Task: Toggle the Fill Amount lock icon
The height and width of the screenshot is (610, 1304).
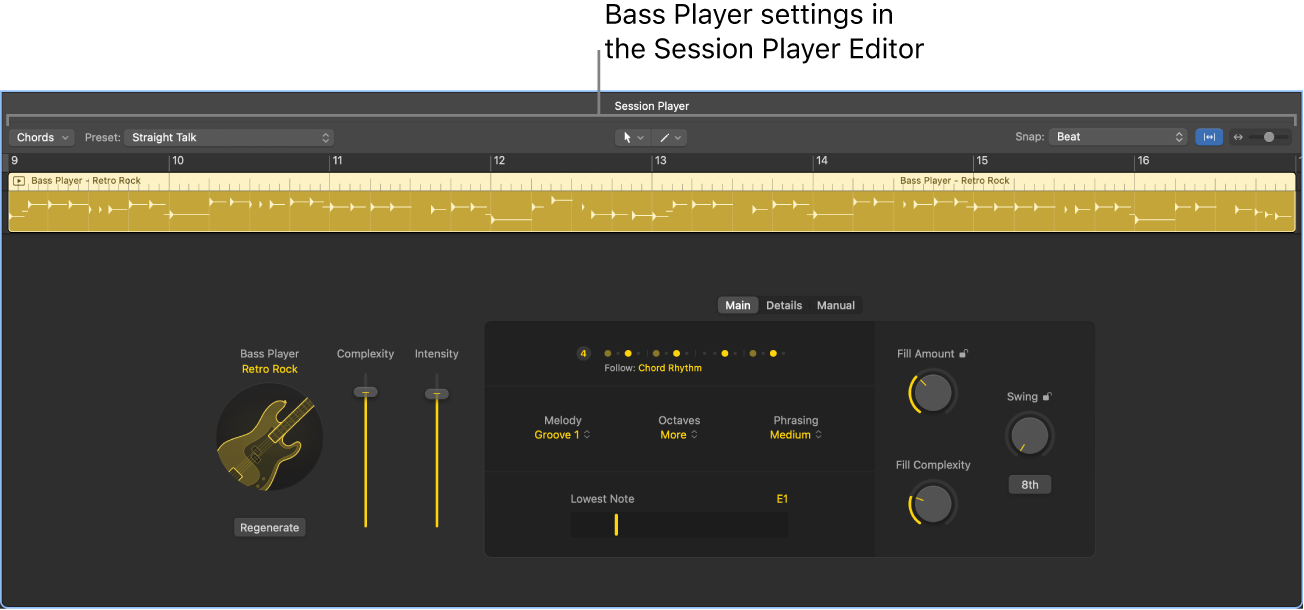Action: [x=963, y=354]
